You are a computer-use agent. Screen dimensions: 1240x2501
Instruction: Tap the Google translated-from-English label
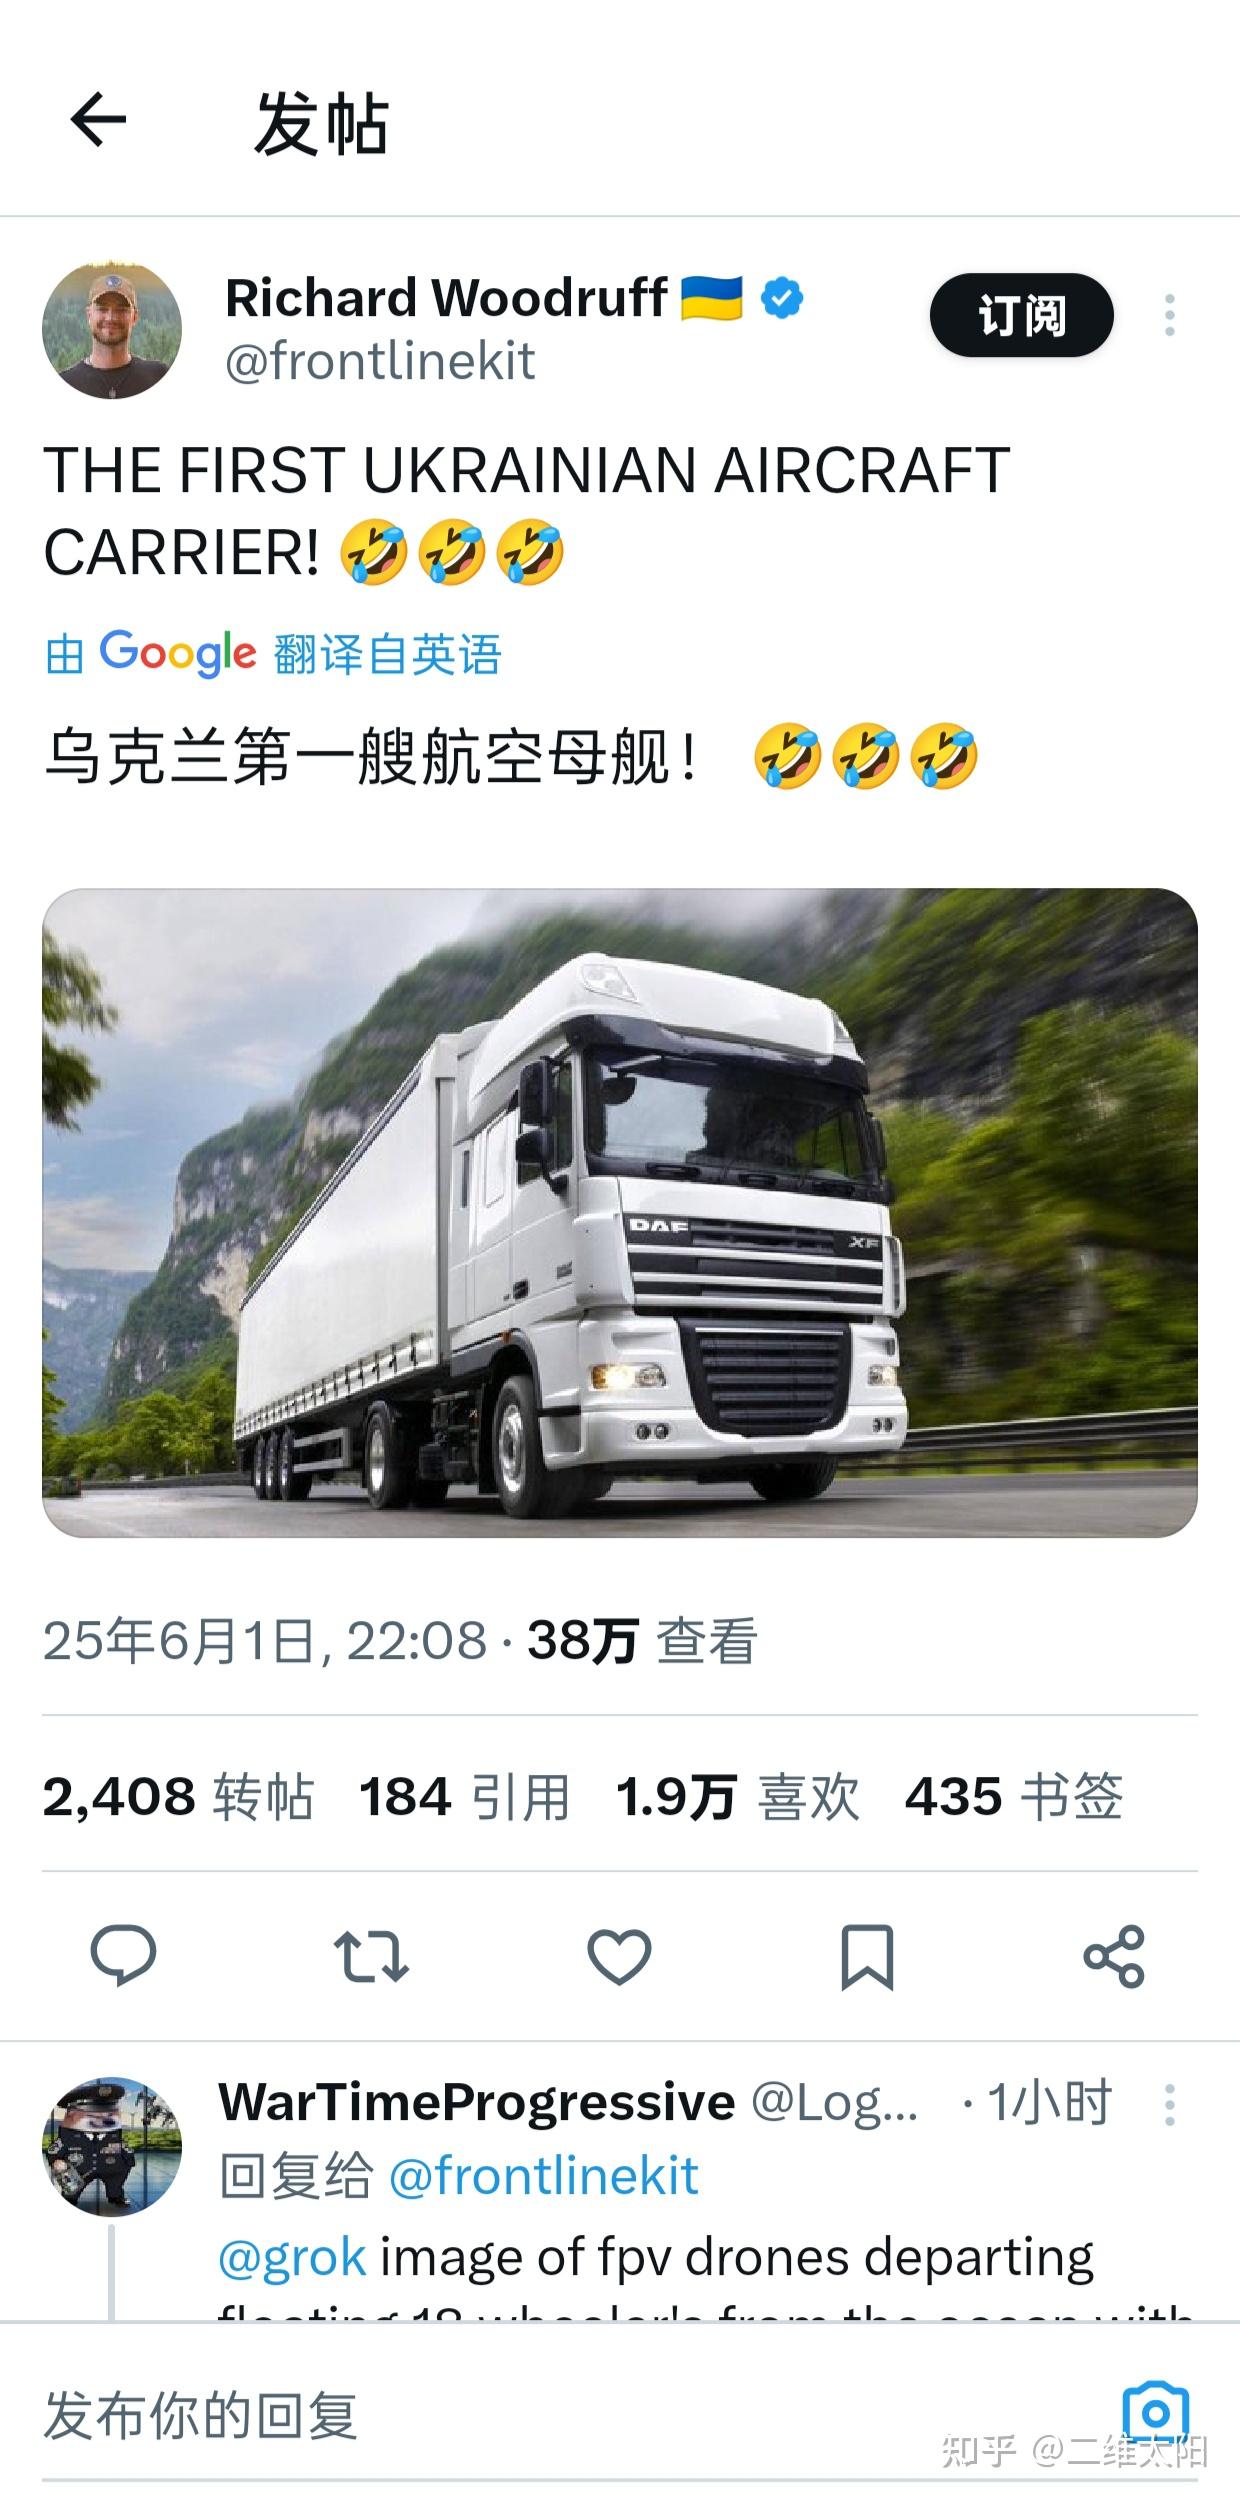[273, 654]
